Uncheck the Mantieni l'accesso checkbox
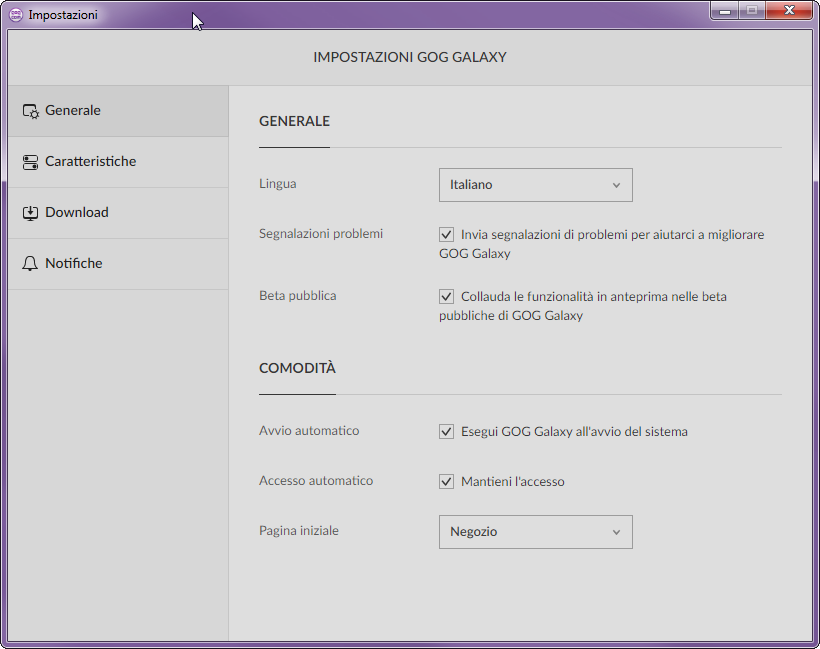 click(x=446, y=481)
